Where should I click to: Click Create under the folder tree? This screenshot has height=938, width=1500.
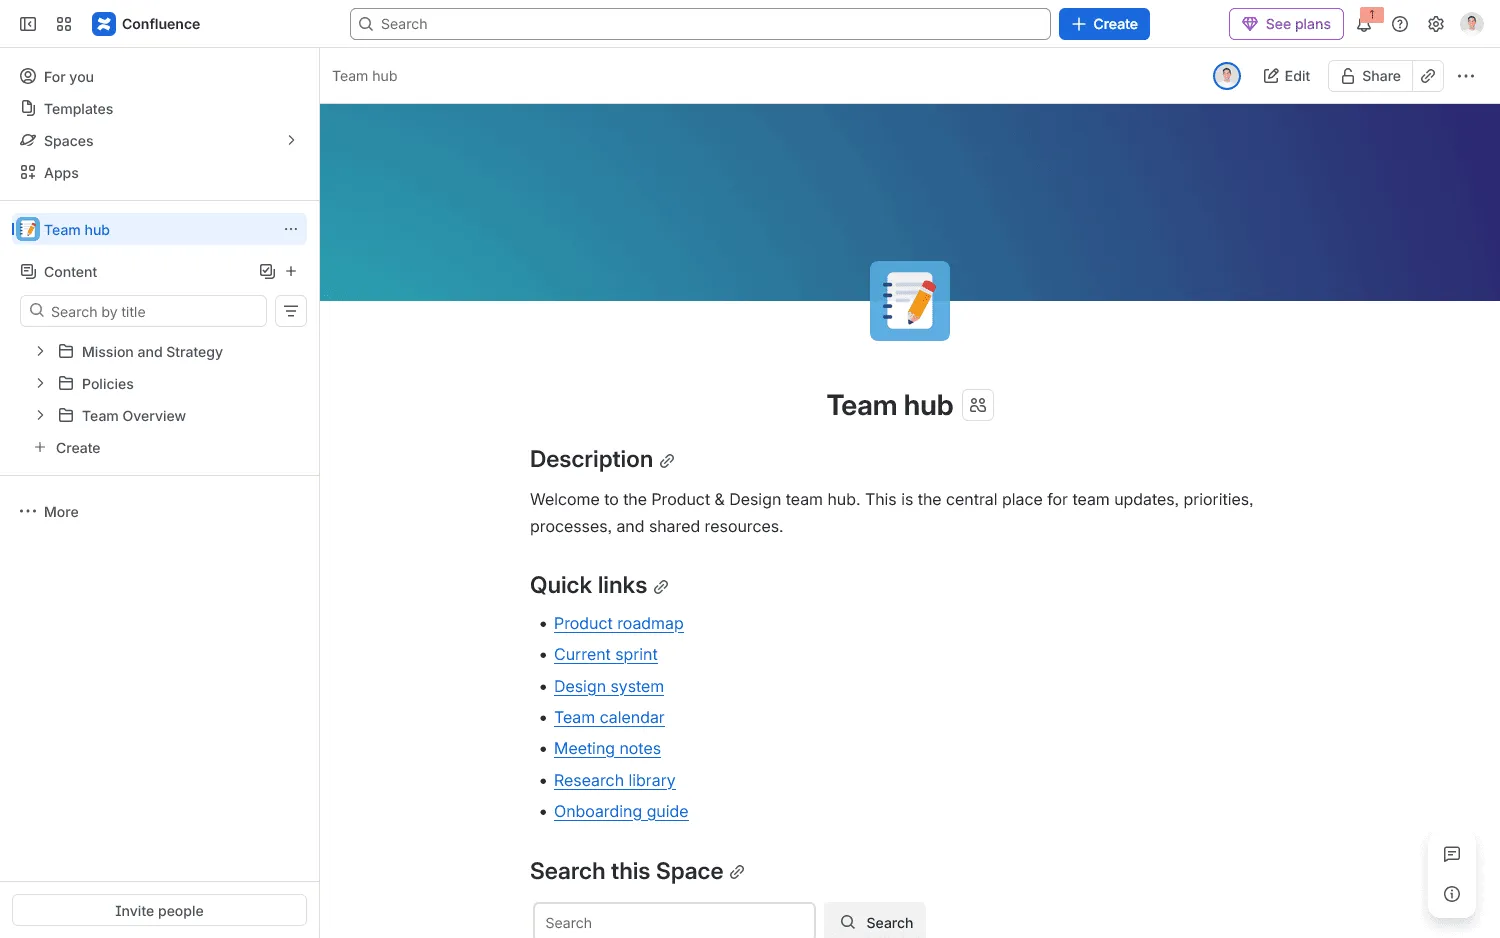(68, 447)
